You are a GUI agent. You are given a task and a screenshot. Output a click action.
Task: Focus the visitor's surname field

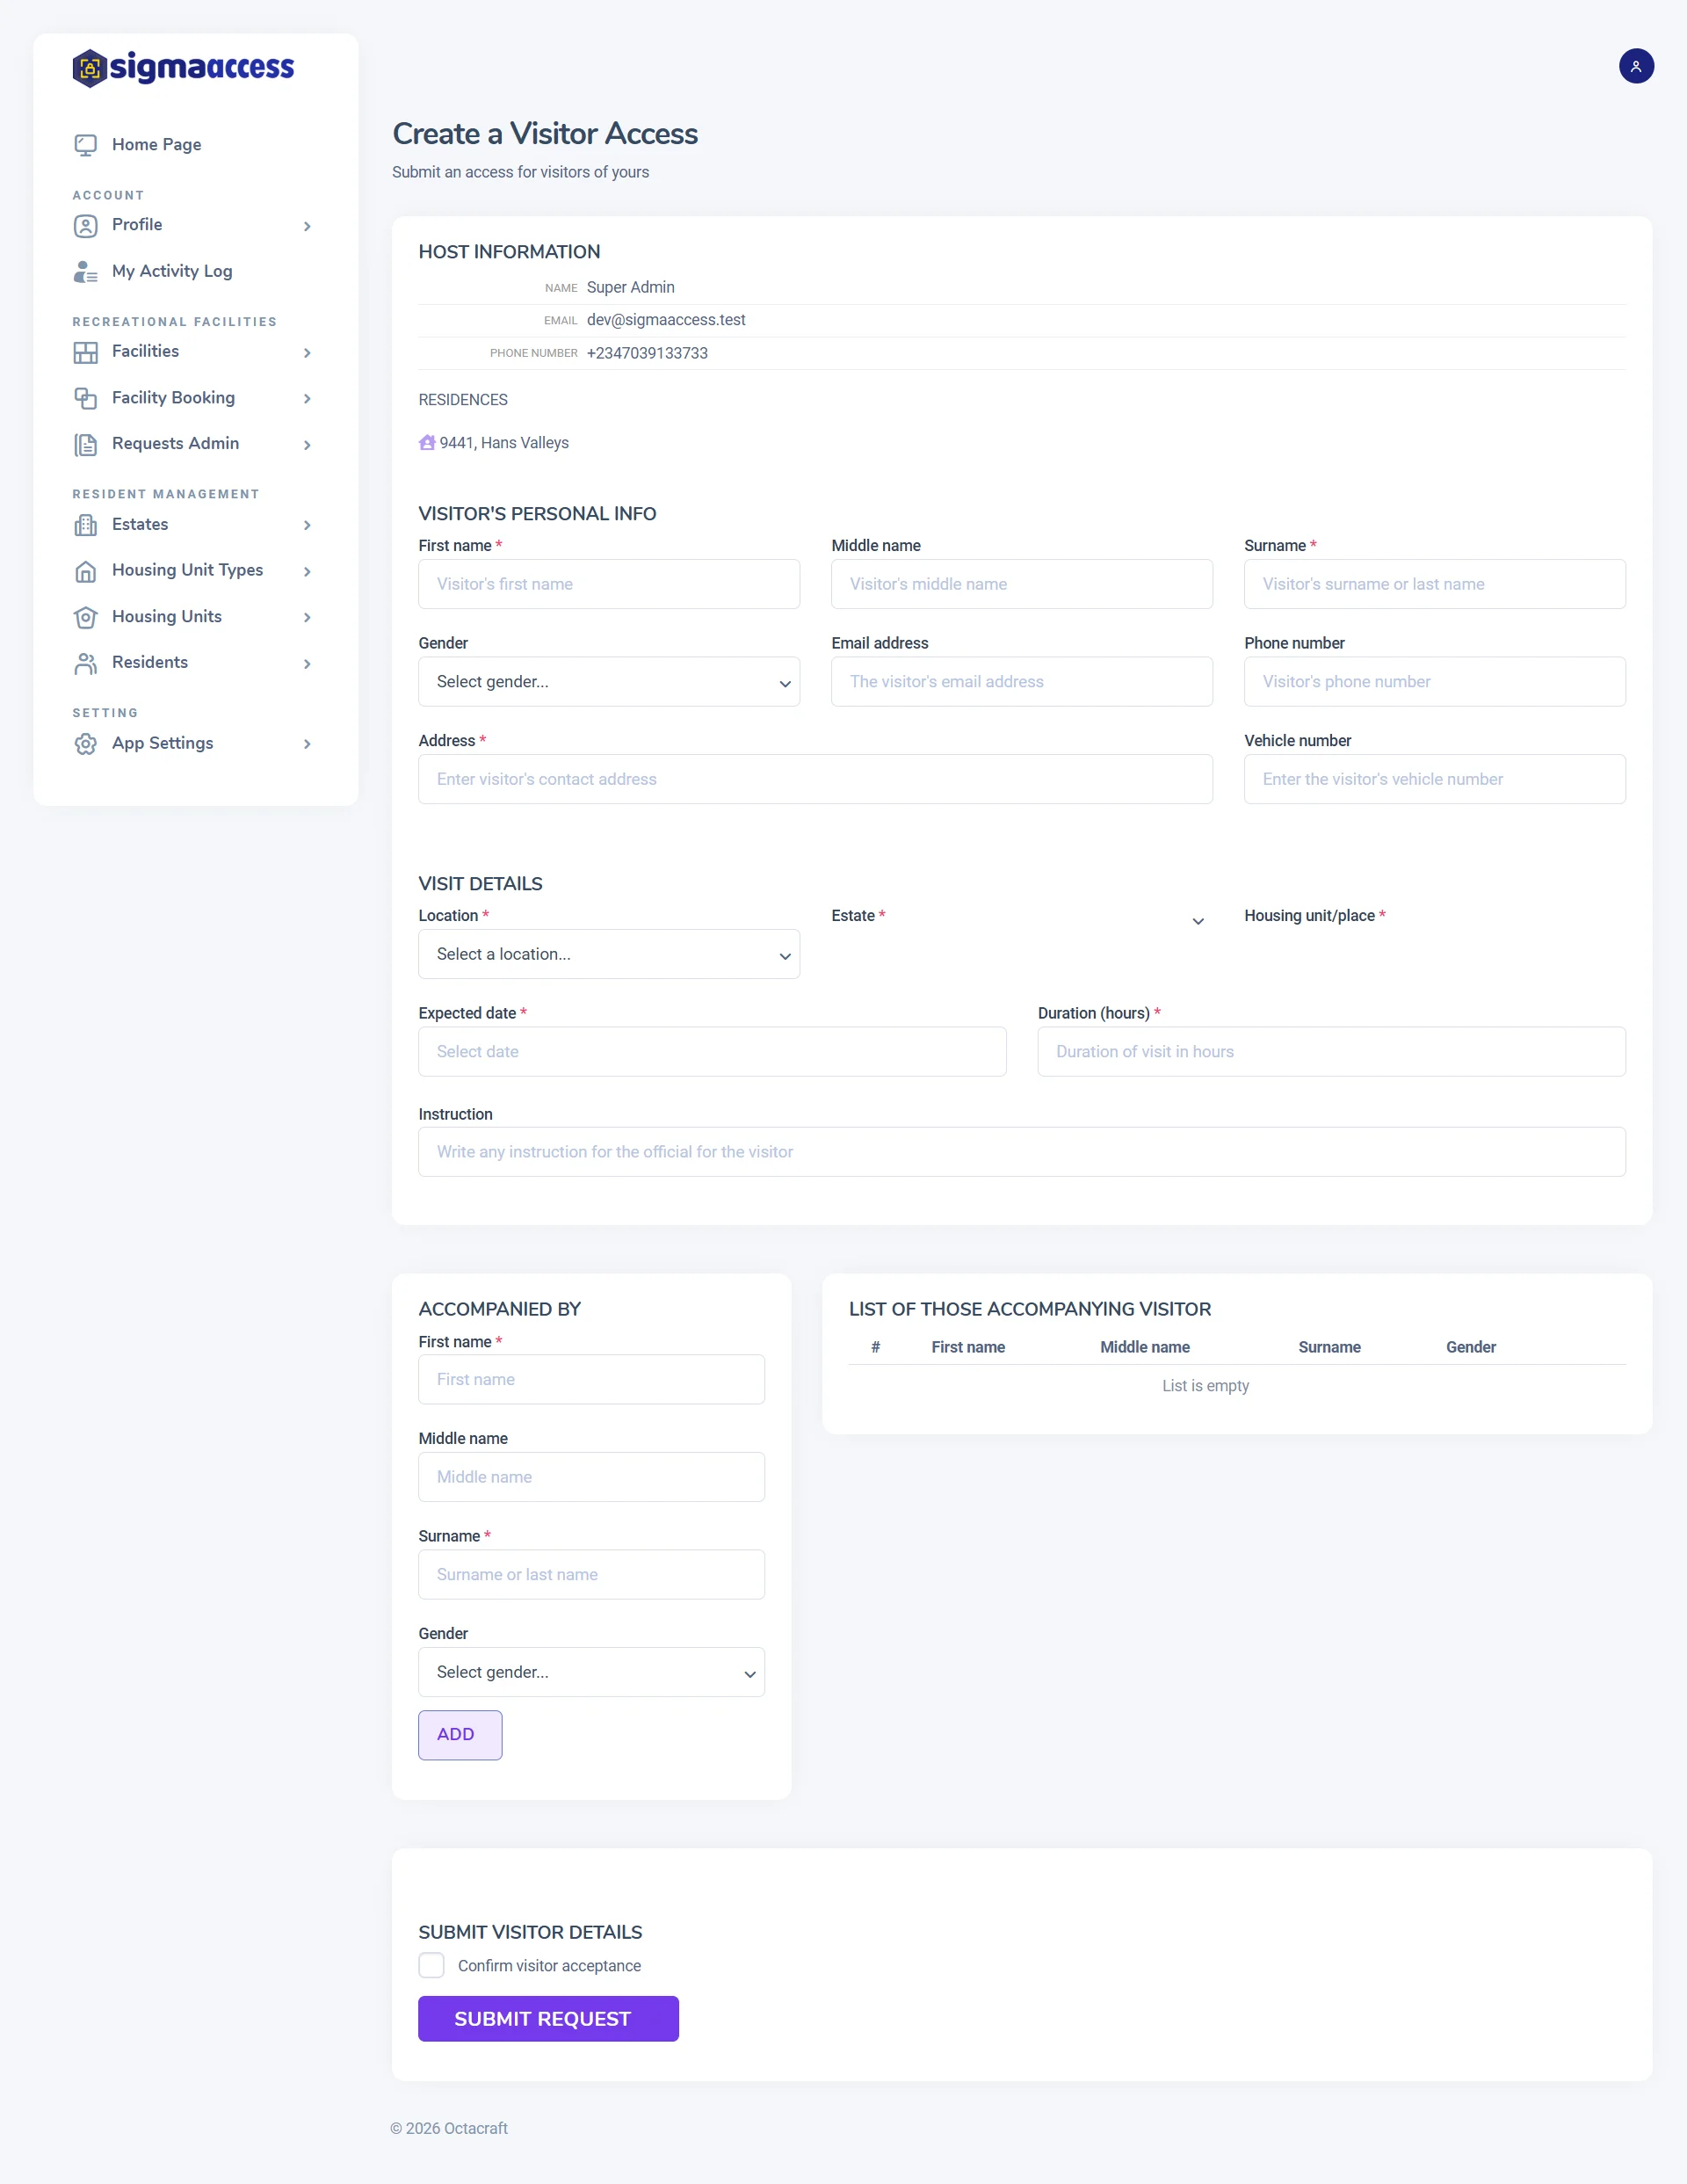[x=1435, y=584]
